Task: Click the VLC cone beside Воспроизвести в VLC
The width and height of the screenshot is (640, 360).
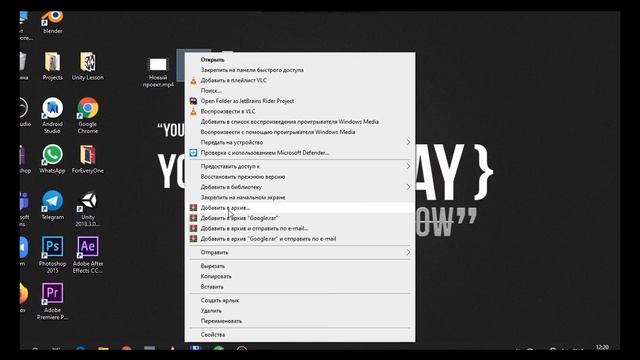Action: point(193,111)
